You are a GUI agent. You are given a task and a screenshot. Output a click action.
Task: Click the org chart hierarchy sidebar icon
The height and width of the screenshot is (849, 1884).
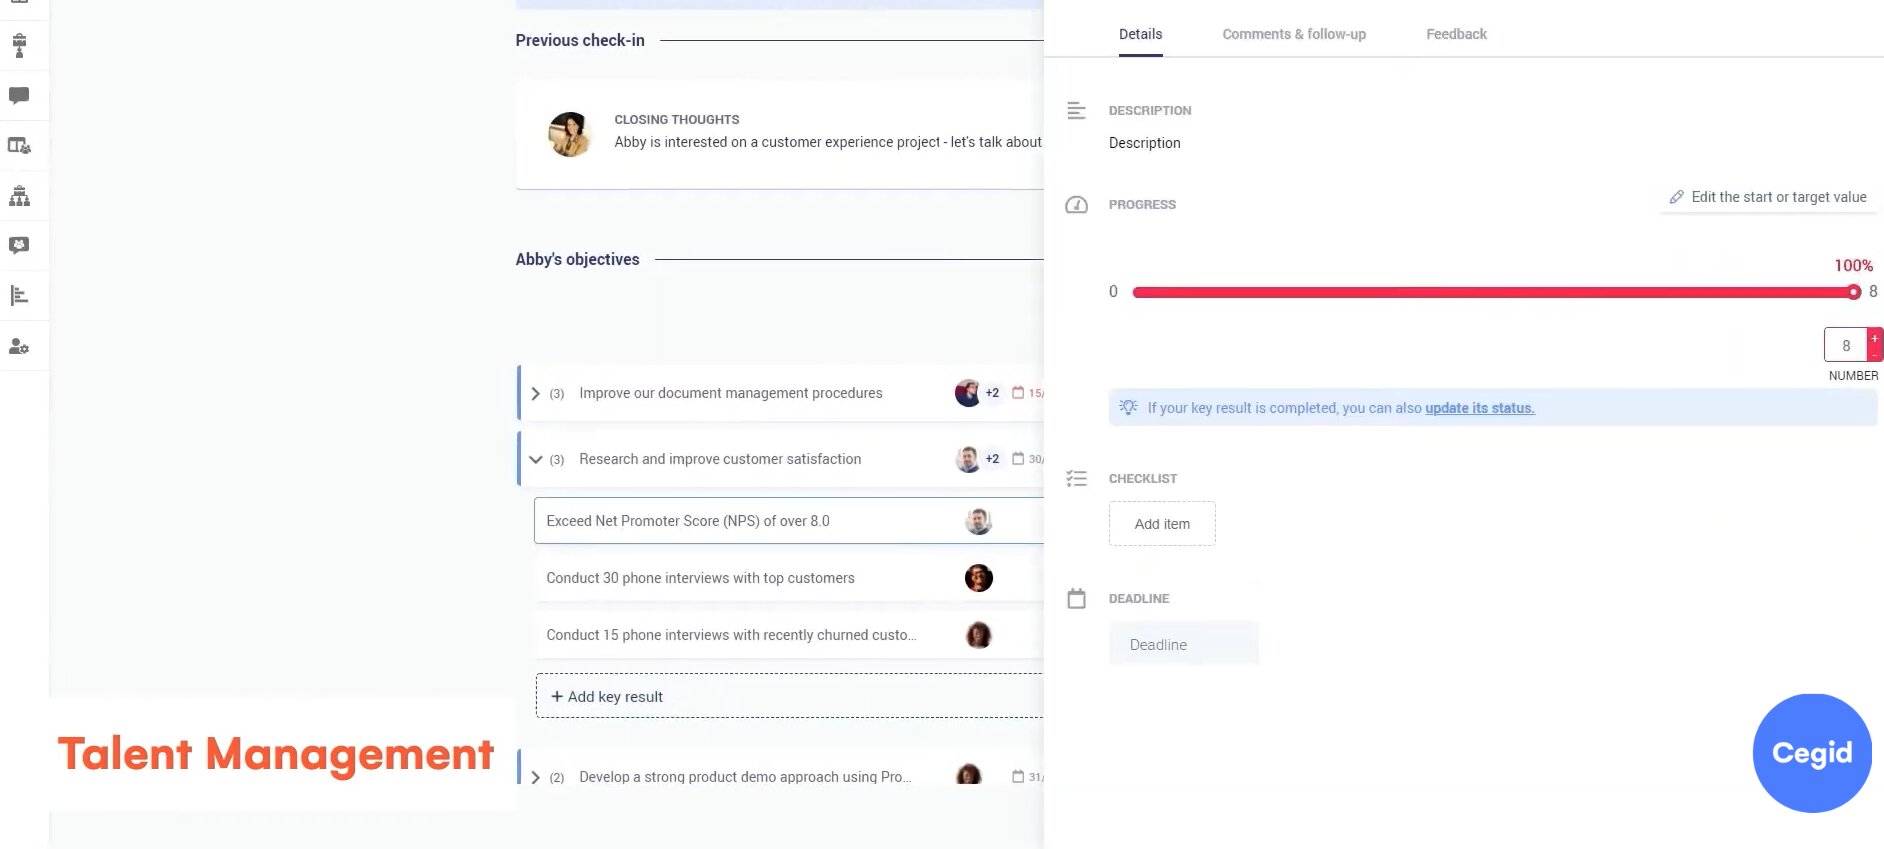pos(19,196)
